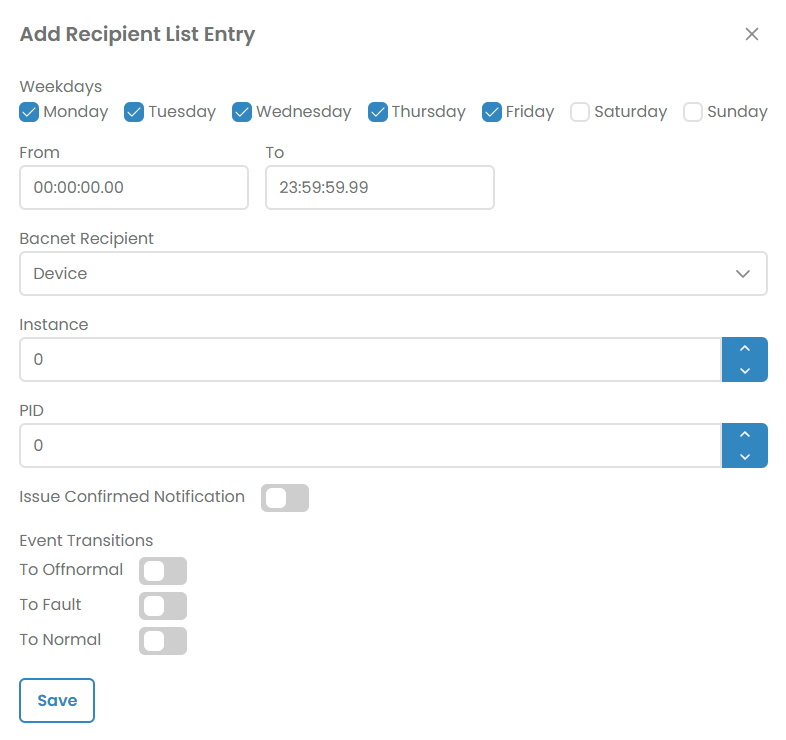The width and height of the screenshot is (786, 740).
Task: Toggle Issue Confirmed Notification switch
Action: pyautogui.click(x=285, y=498)
